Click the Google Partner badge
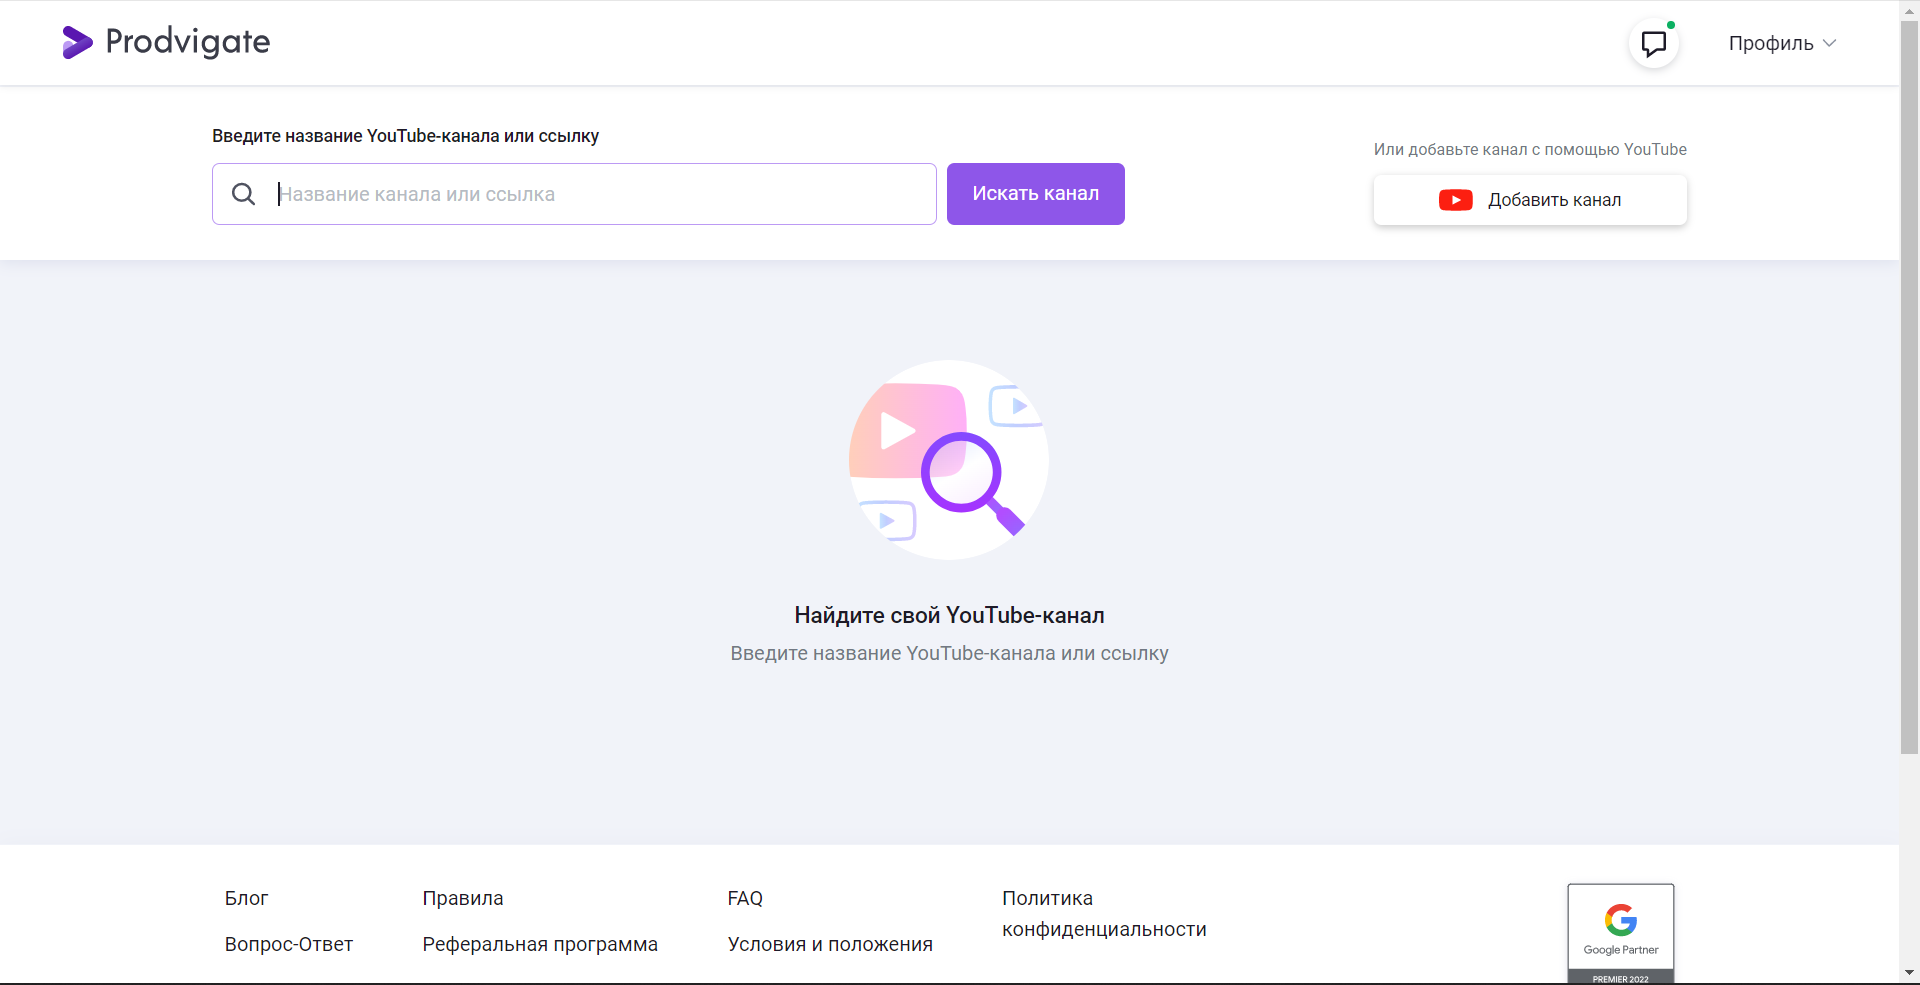 1621,933
